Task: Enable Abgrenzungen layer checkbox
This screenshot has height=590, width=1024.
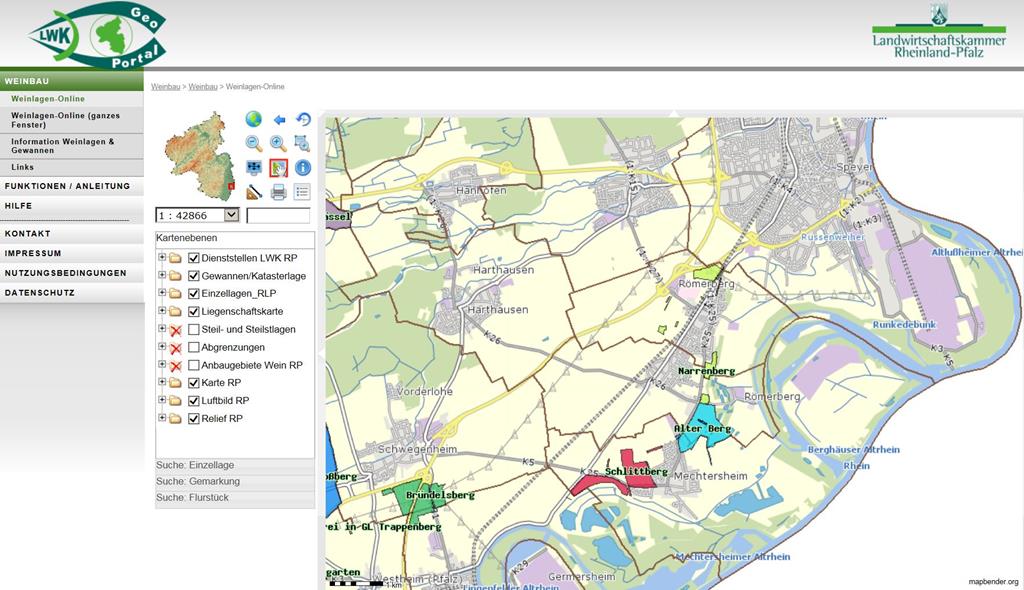Action: 194,347
